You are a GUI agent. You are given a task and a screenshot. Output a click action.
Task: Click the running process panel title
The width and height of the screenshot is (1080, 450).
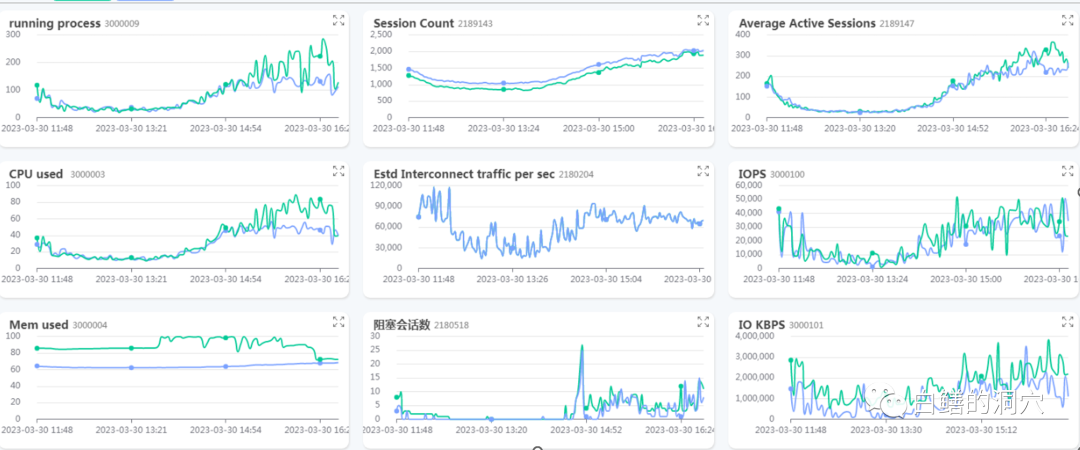click(x=54, y=23)
